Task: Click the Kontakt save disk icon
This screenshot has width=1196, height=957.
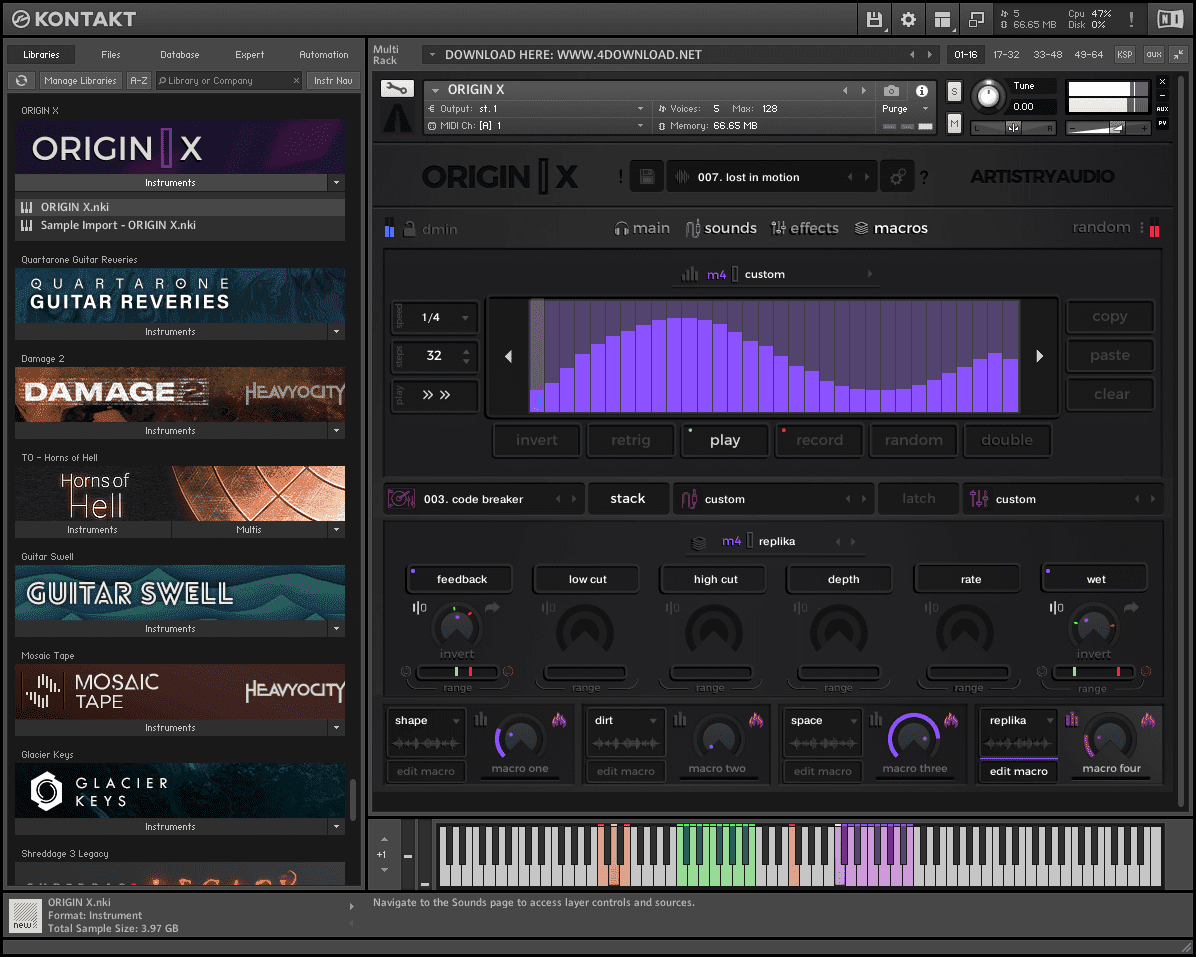Action: click(874, 20)
